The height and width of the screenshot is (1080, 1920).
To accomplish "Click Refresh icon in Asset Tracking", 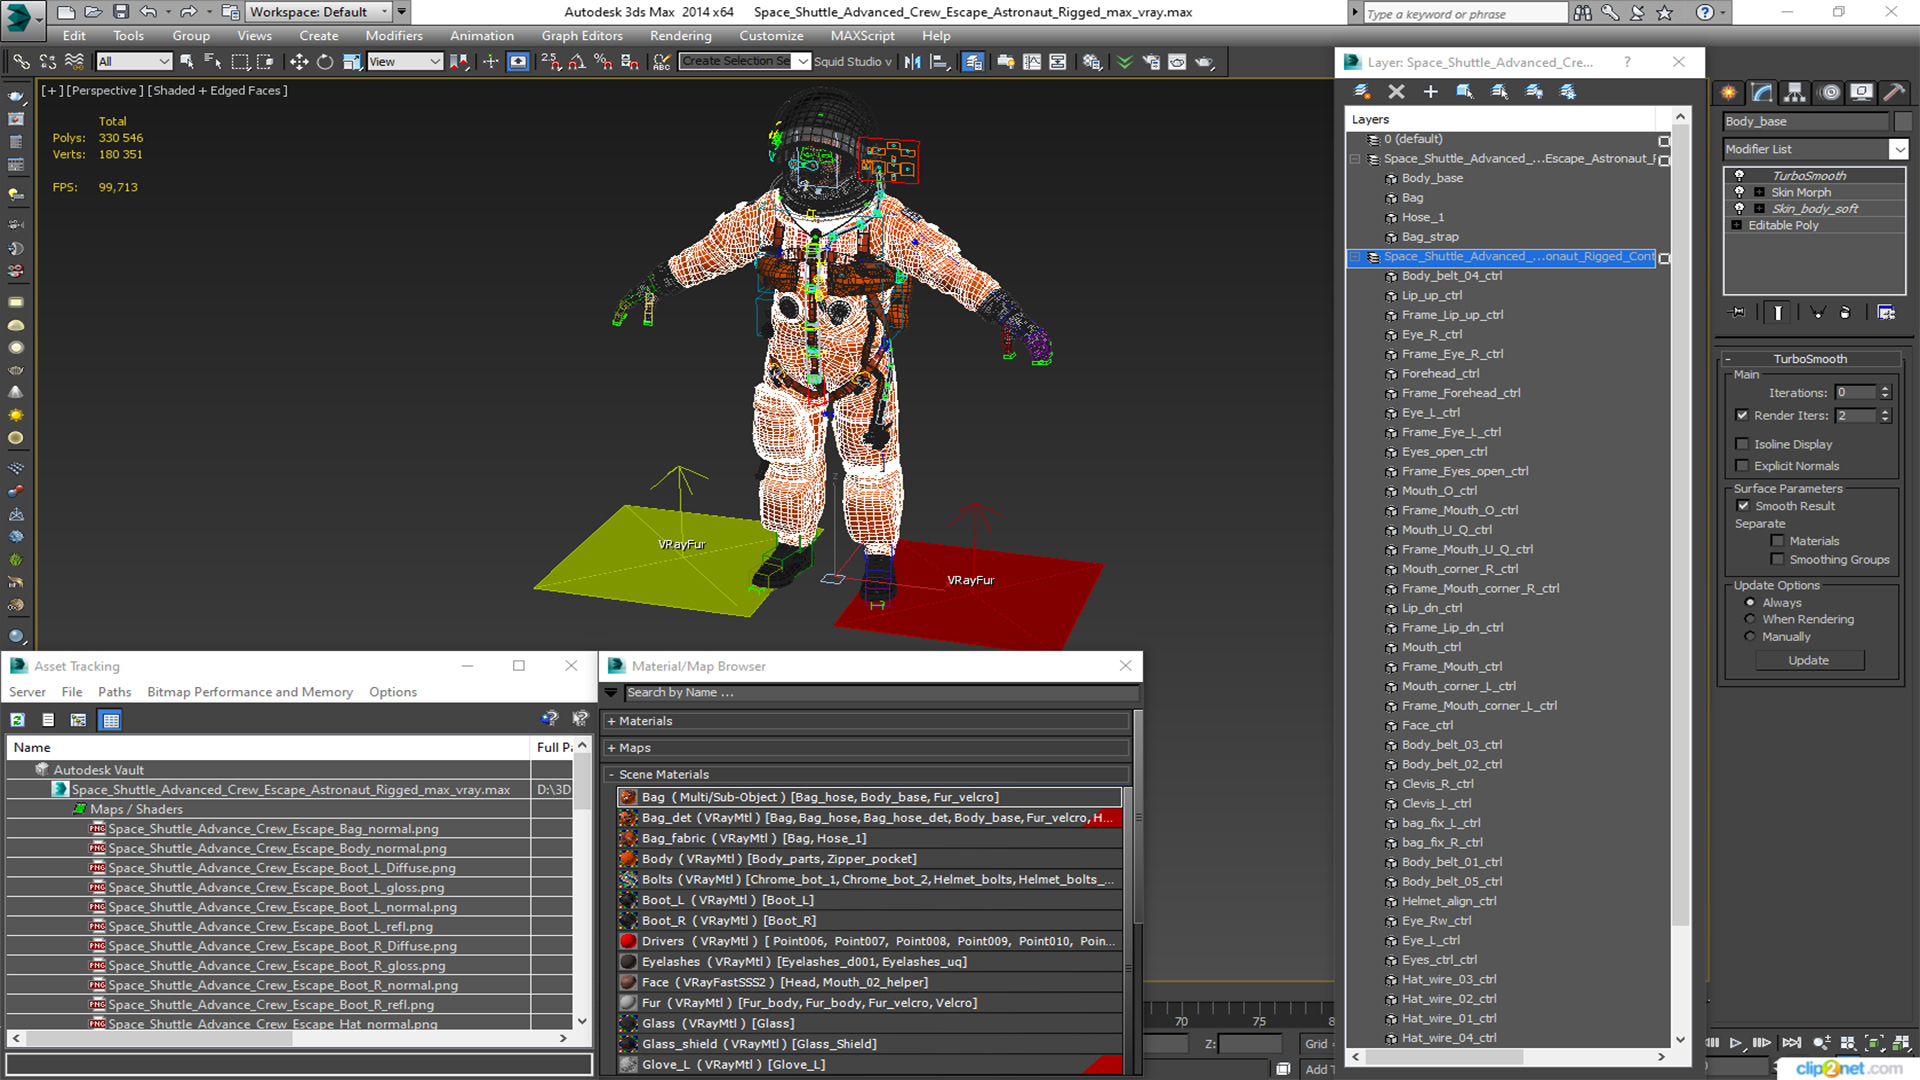I will (17, 720).
